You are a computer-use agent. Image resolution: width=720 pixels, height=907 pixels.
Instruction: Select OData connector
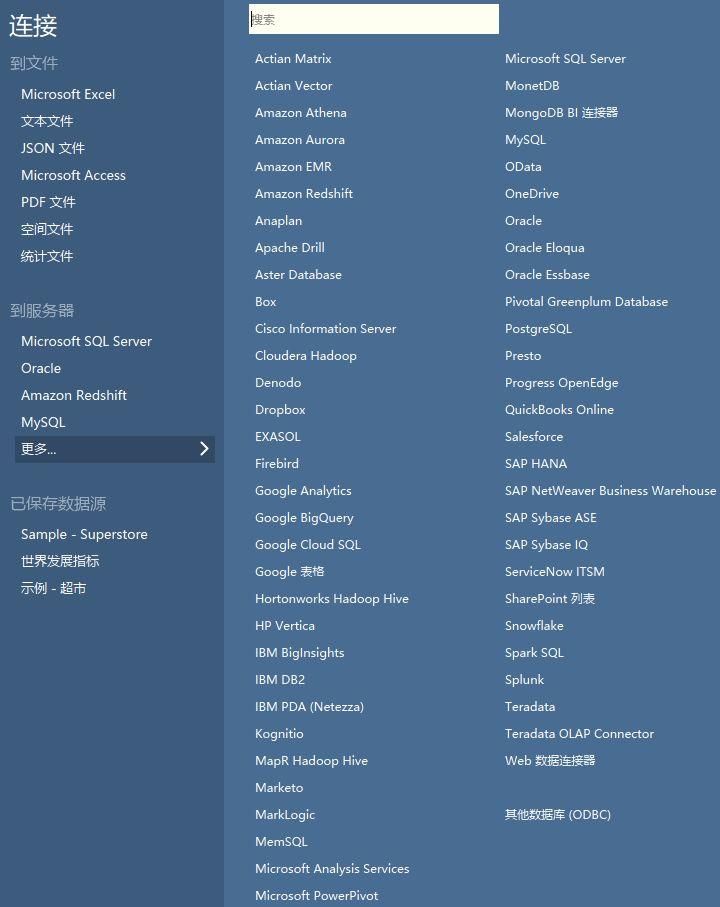[523, 167]
